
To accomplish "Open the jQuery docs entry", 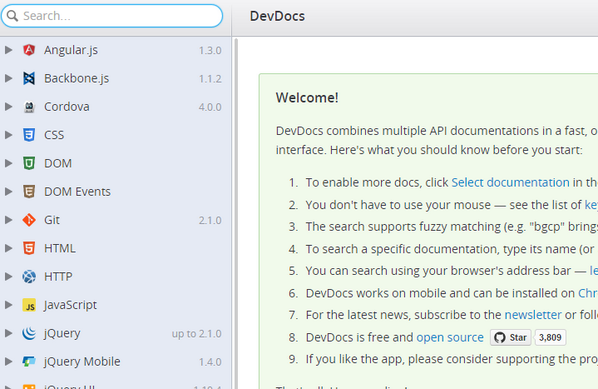I will (116, 333).
